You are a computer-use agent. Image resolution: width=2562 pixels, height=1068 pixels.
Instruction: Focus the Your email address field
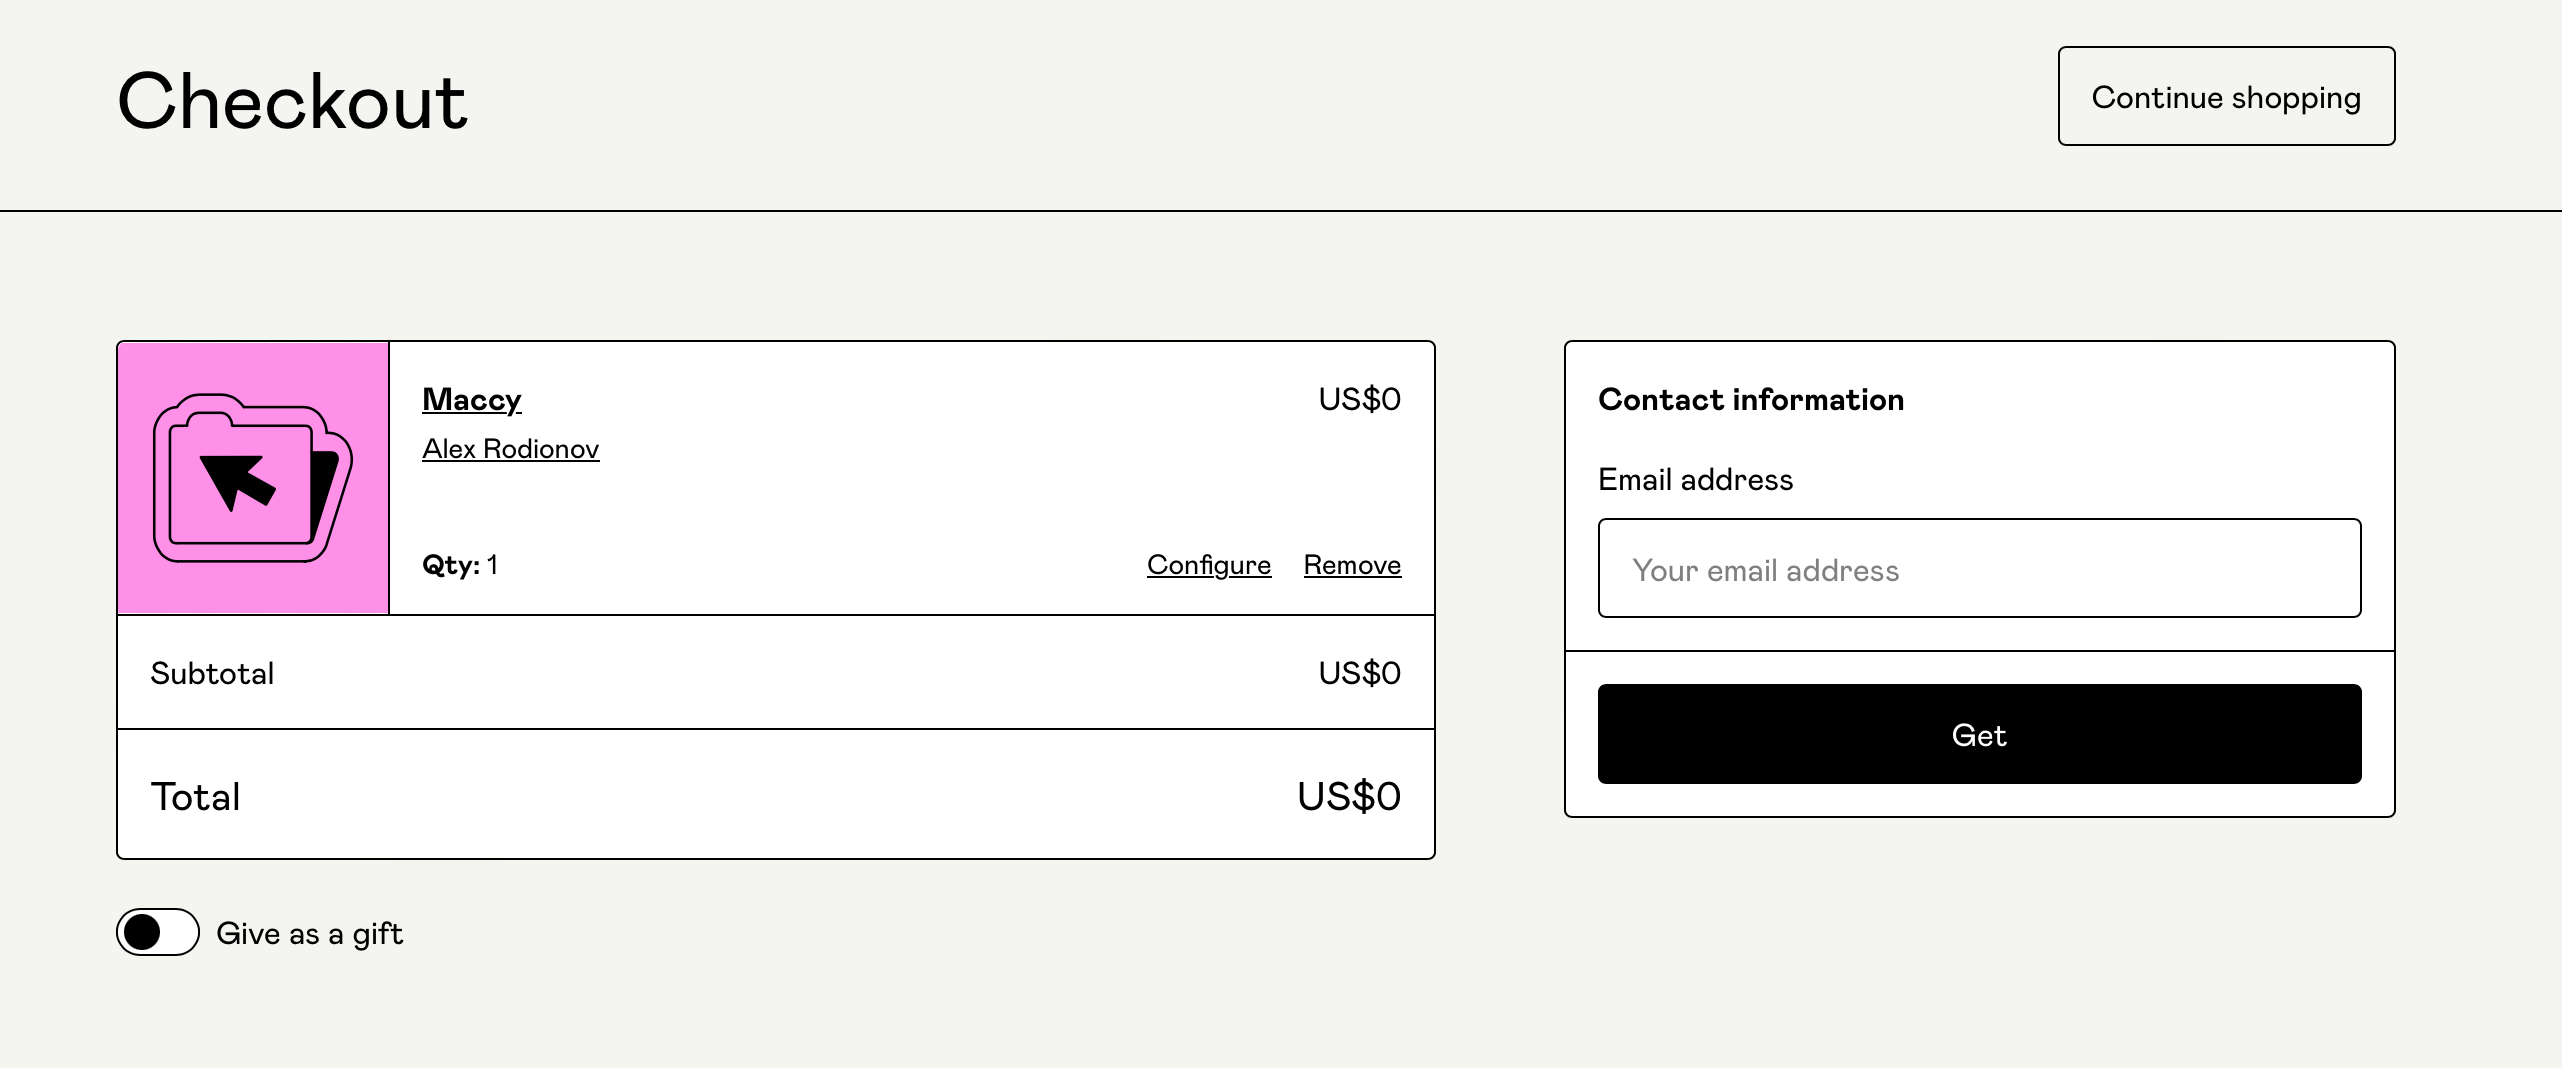pos(1979,568)
